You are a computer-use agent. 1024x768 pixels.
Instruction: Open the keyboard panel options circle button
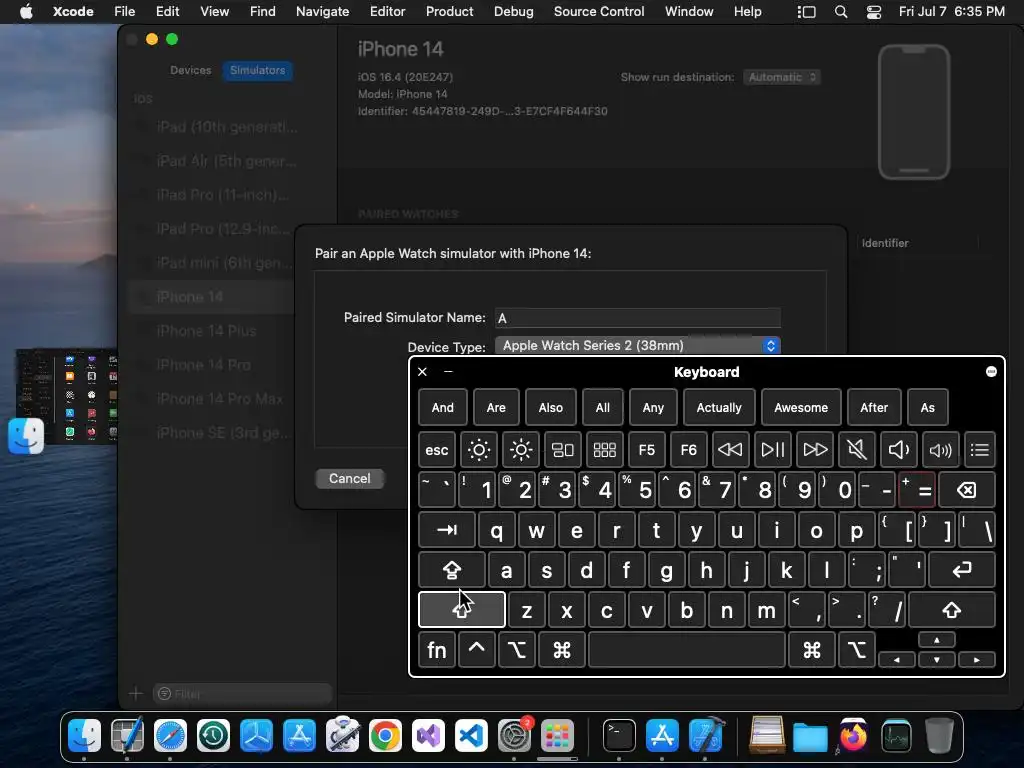point(991,372)
